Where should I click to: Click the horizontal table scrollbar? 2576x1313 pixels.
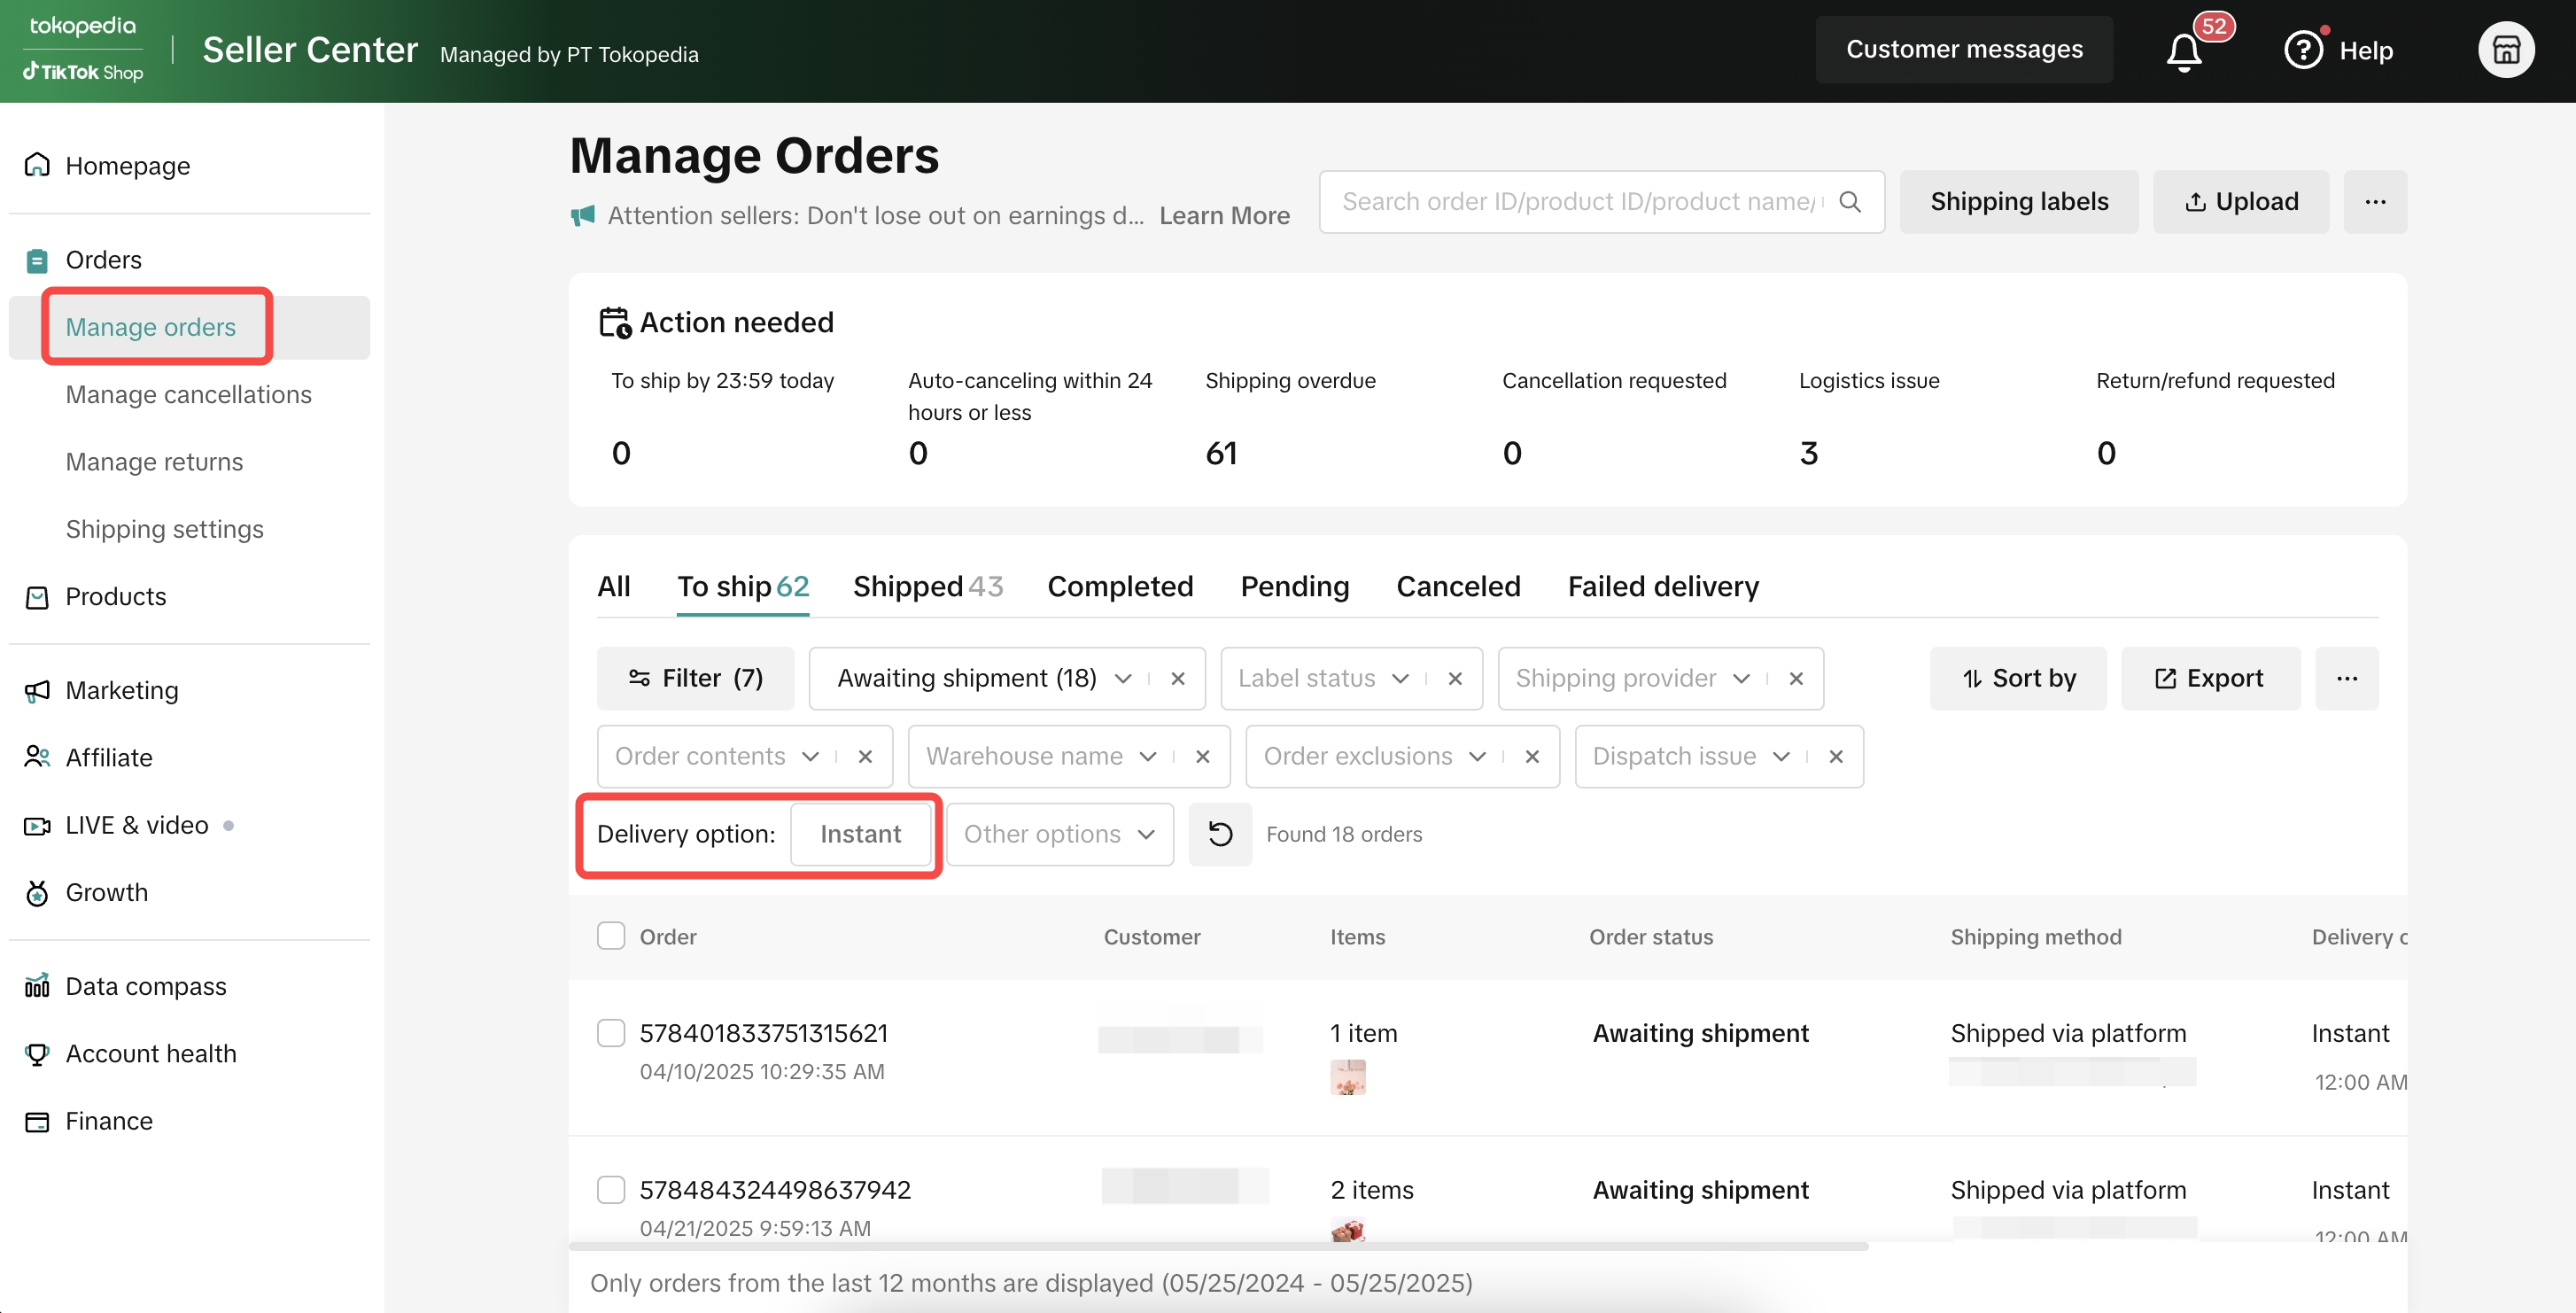[1217, 1246]
